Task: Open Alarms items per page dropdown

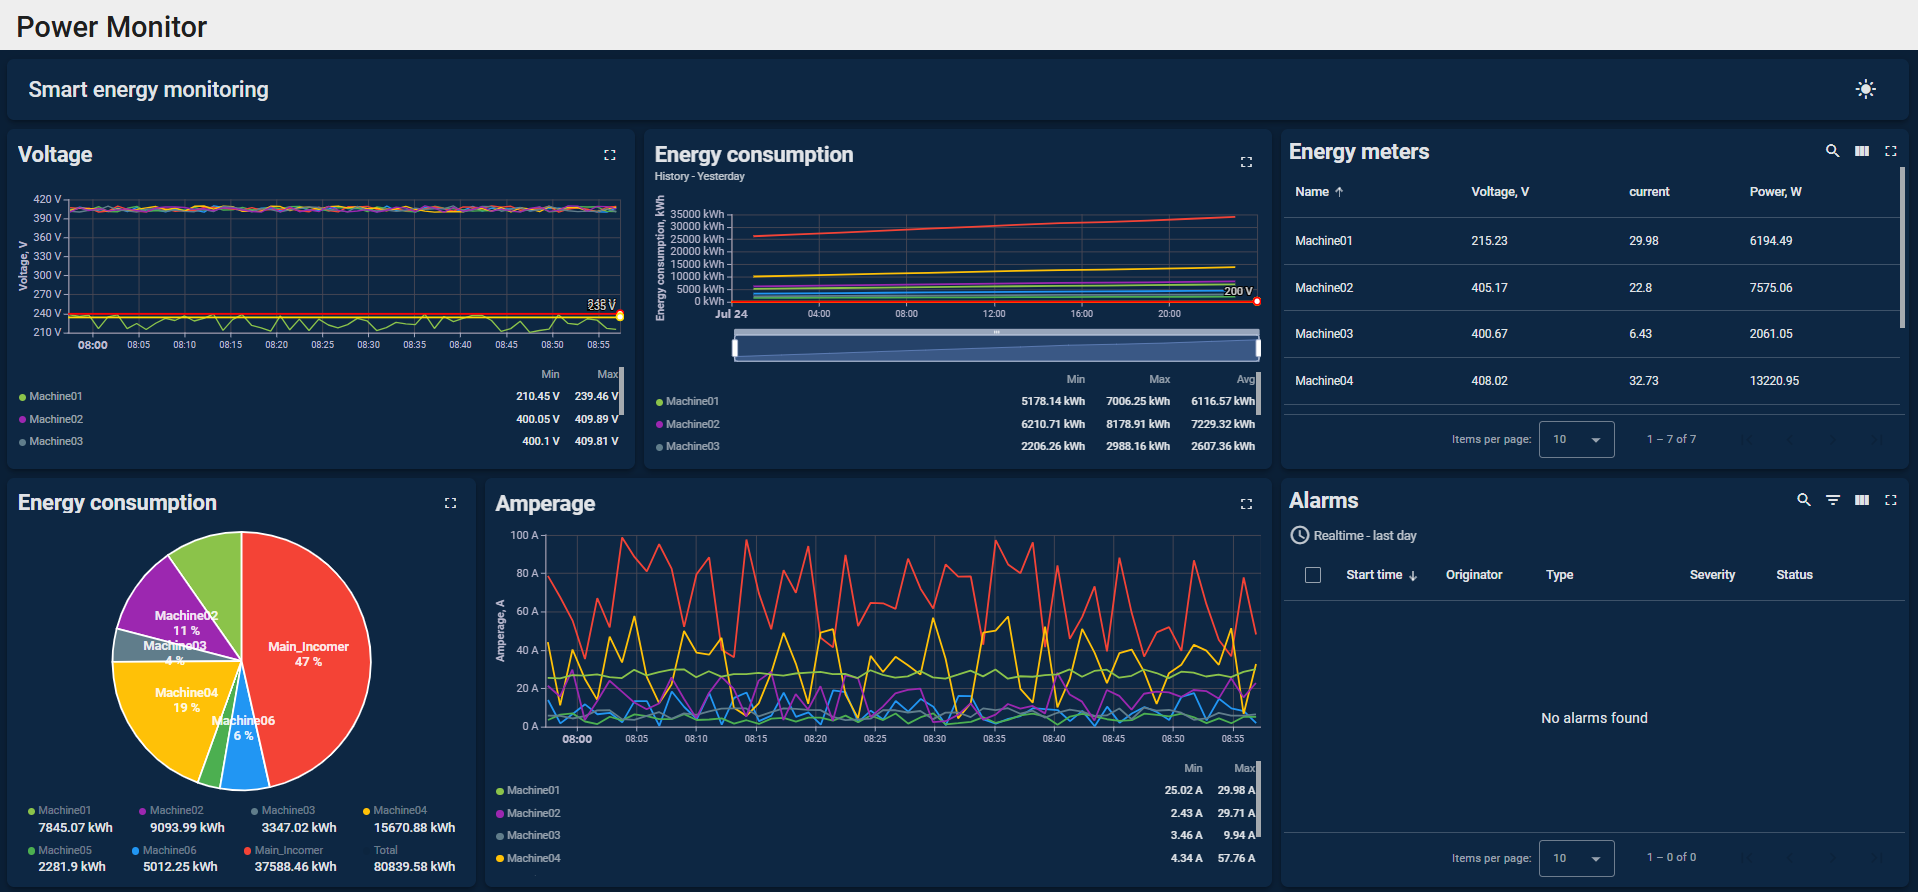Action: coord(1576,858)
